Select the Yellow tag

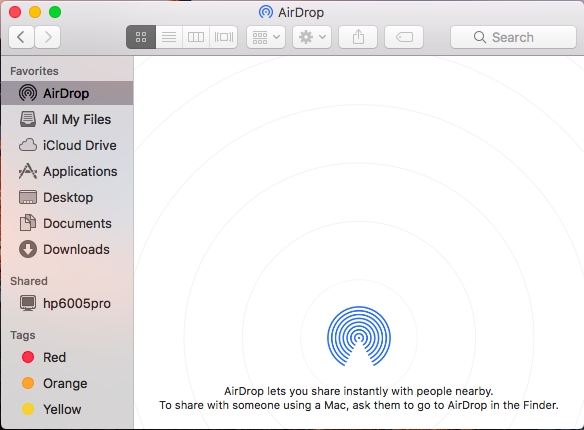(x=67, y=409)
